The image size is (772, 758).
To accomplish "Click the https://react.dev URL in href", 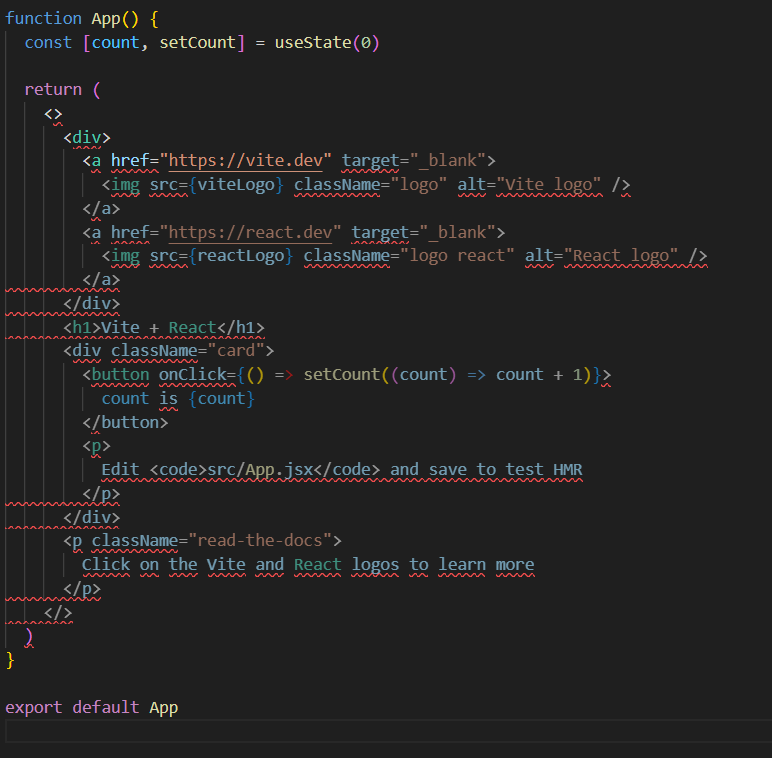I will (x=254, y=232).
